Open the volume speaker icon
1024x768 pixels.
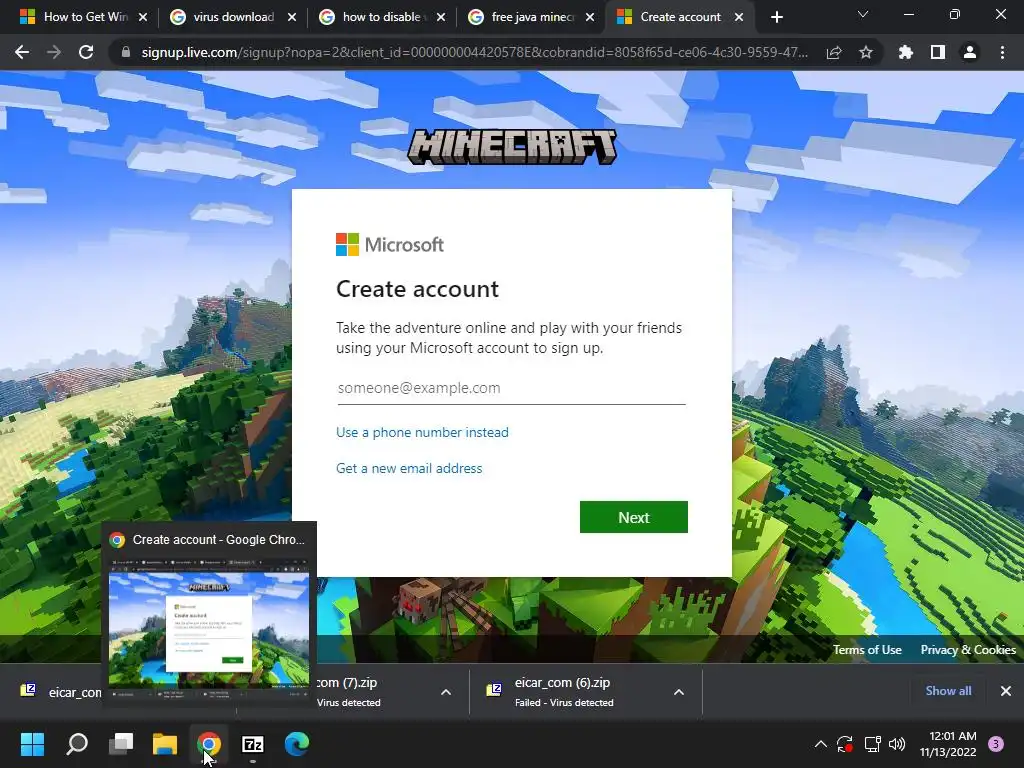pos(897,743)
